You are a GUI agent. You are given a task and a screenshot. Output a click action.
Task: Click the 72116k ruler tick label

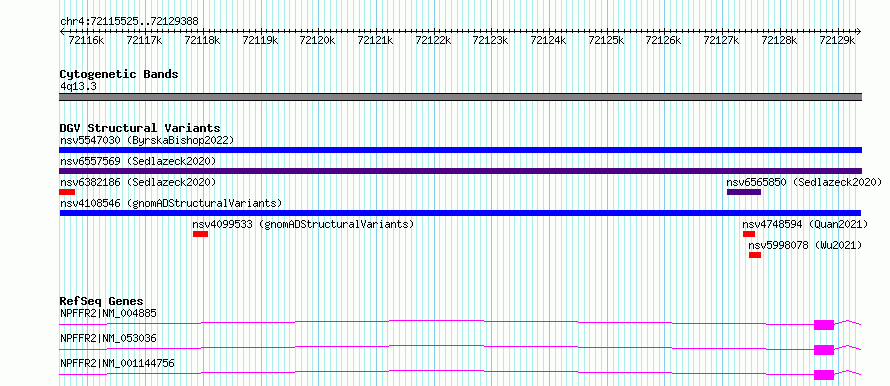[86, 40]
